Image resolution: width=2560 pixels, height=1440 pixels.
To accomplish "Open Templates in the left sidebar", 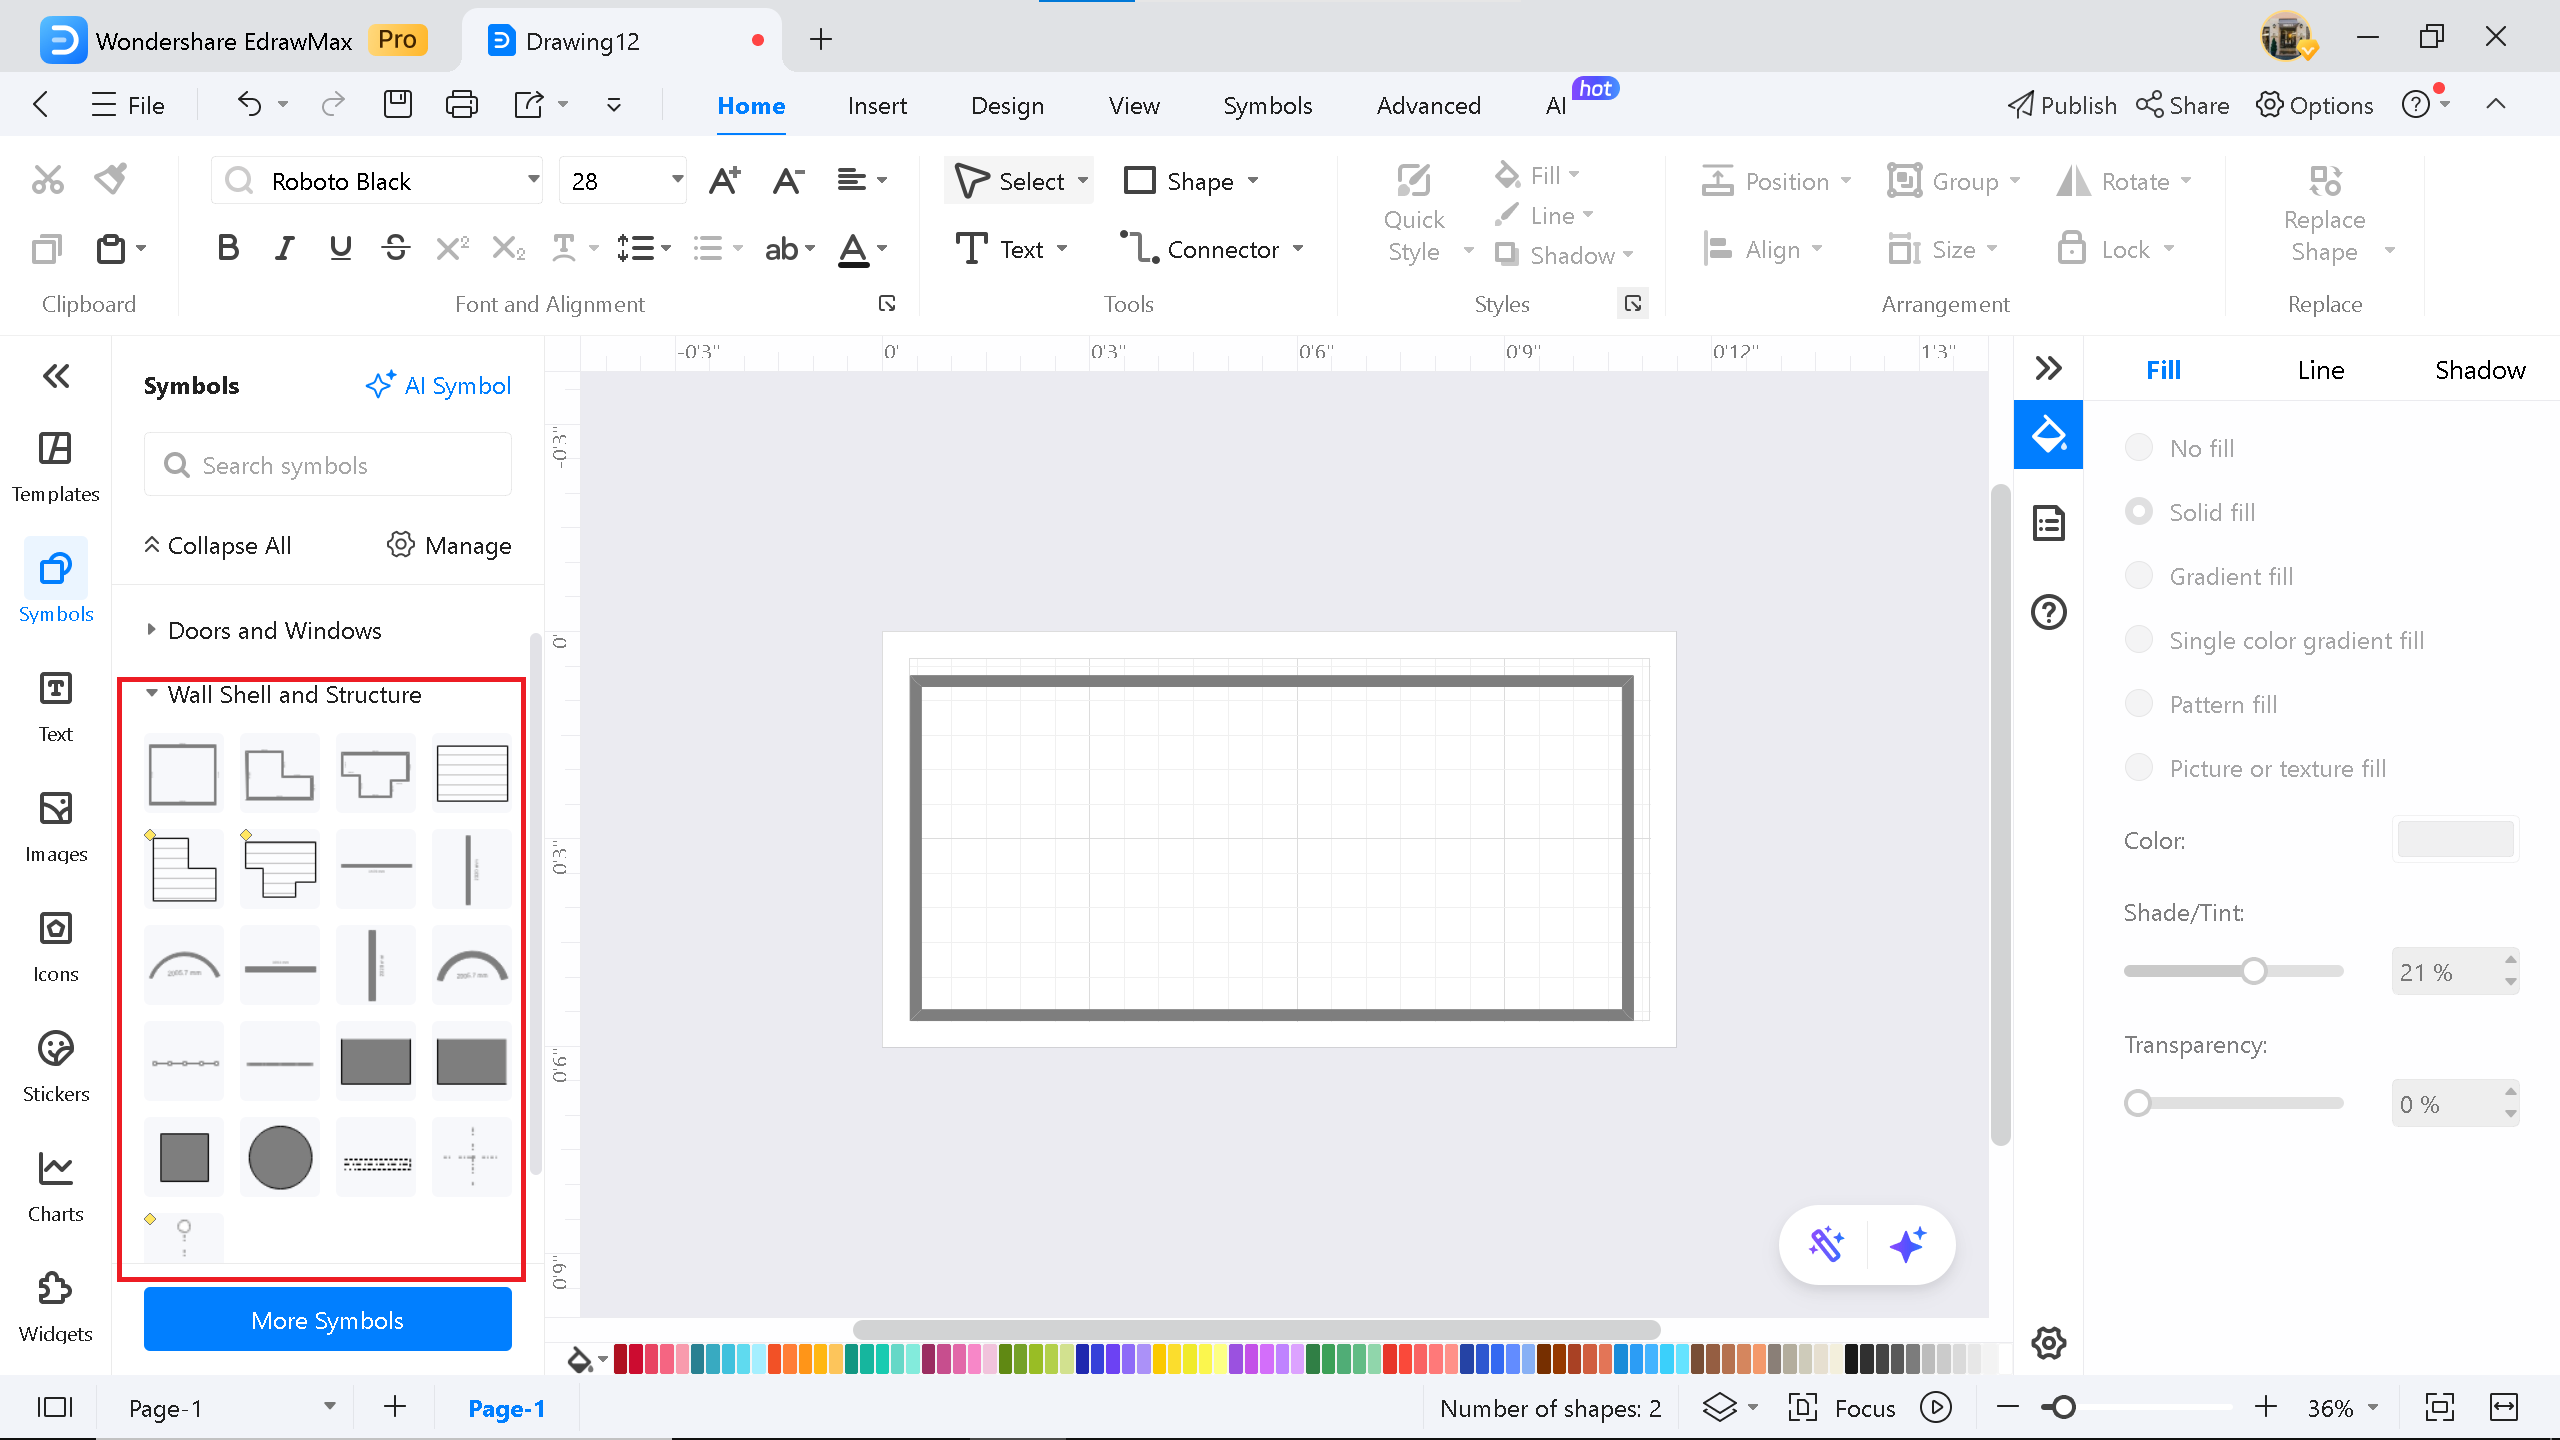I will click(56, 467).
